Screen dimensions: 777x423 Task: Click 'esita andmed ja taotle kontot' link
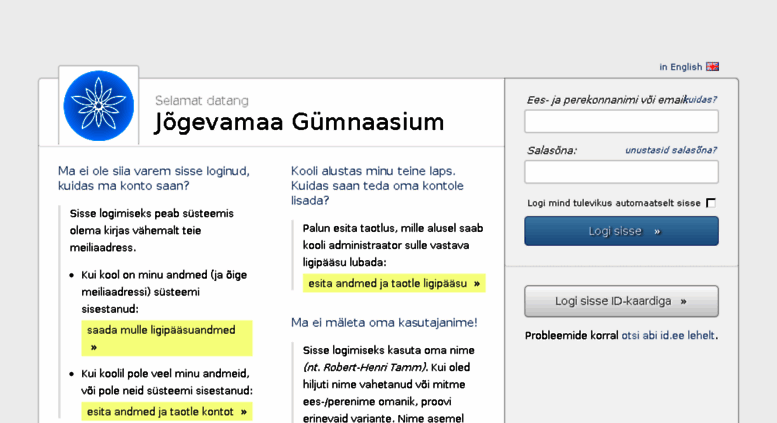click(x=166, y=412)
